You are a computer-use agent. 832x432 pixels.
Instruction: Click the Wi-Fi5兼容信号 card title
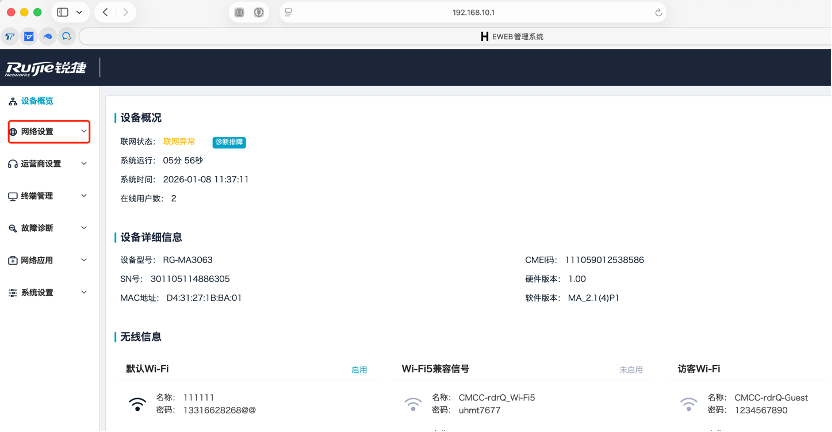click(x=436, y=369)
